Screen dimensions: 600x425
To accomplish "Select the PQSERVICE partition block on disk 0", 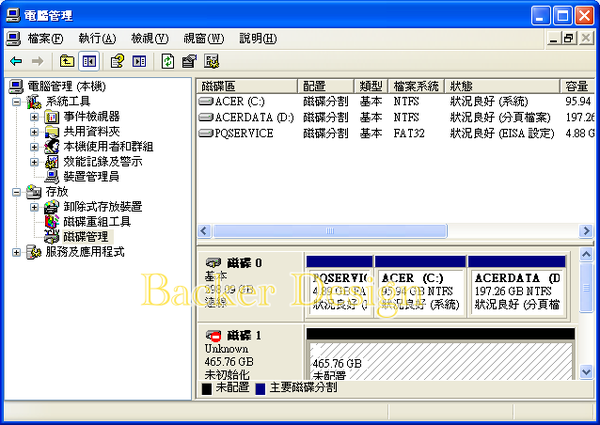I will click(x=339, y=286).
